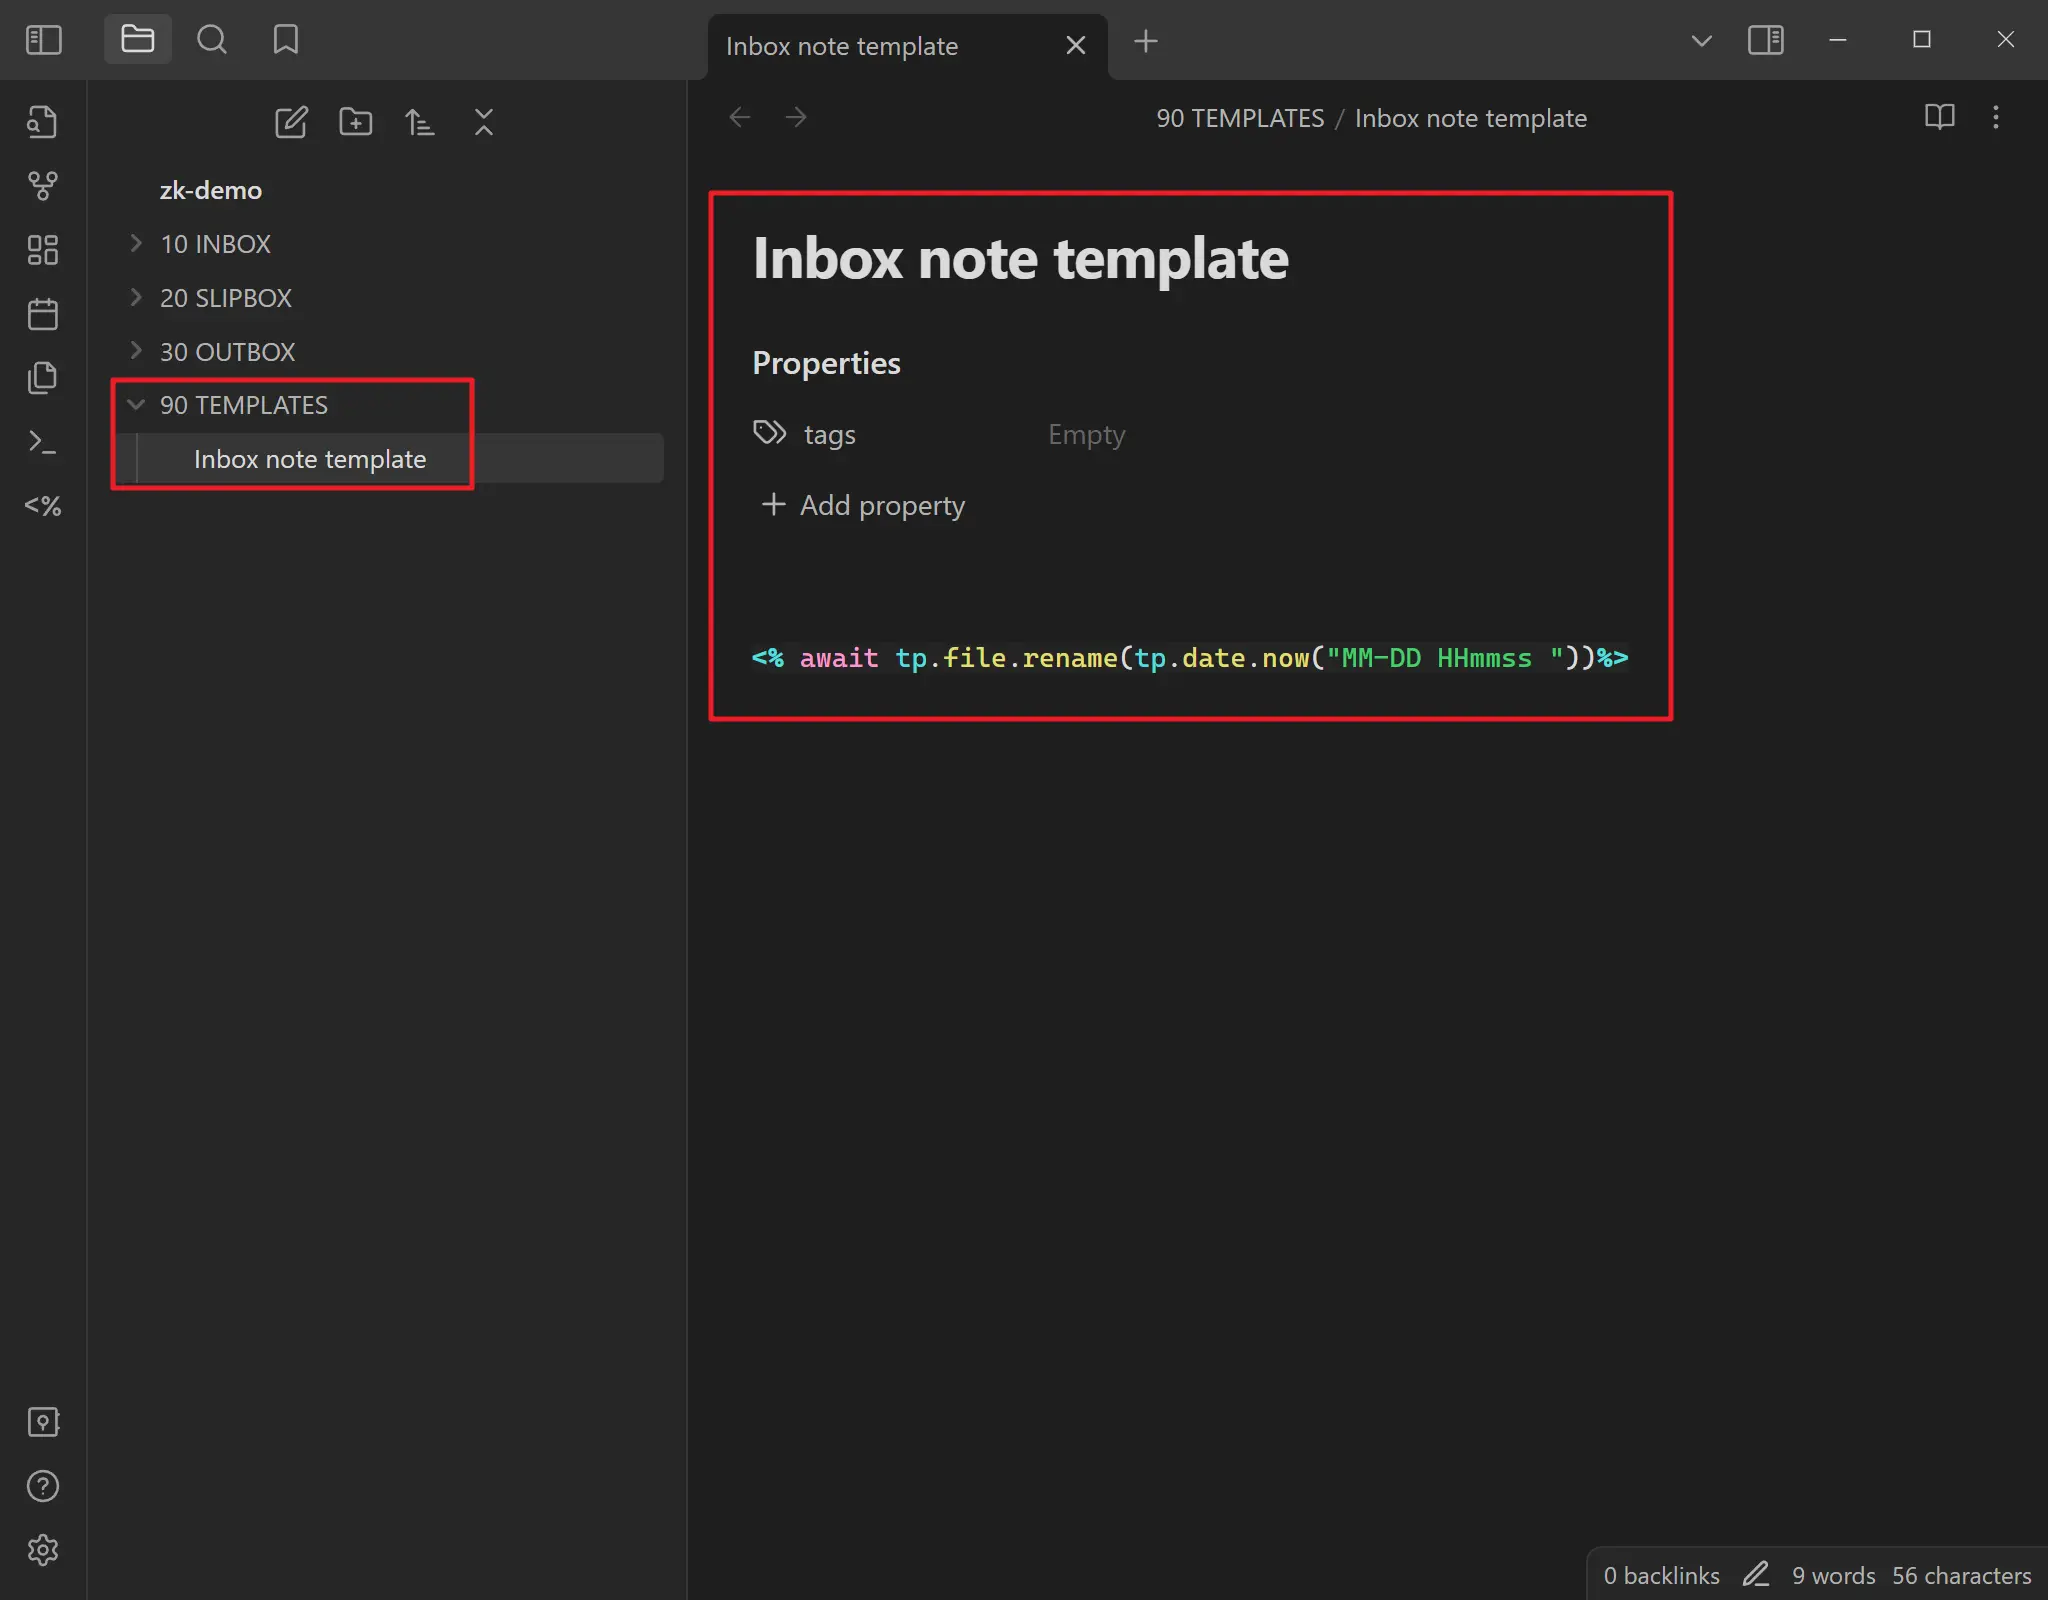Click the 0 backlinks status bar indicator
The image size is (2048, 1600).
[x=1660, y=1575]
